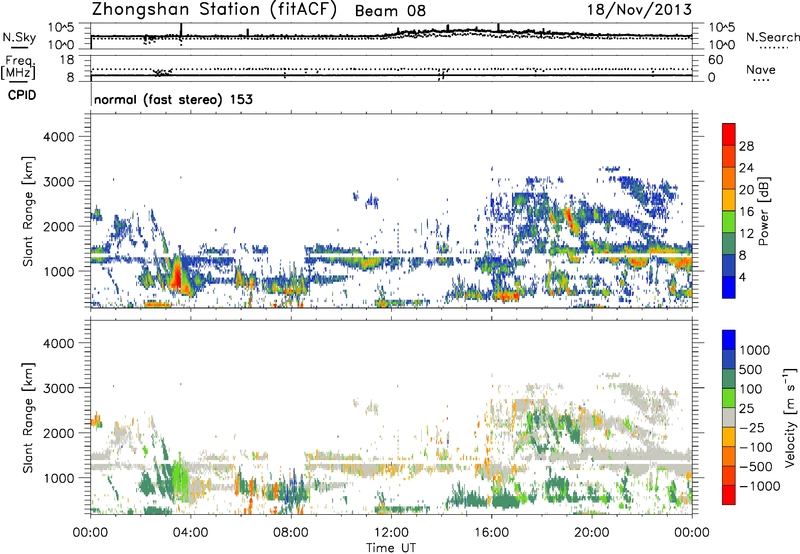This screenshot has width=800, height=554.
Task: Click the 'N.Sky' axis label
Action: [x=19, y=37]
